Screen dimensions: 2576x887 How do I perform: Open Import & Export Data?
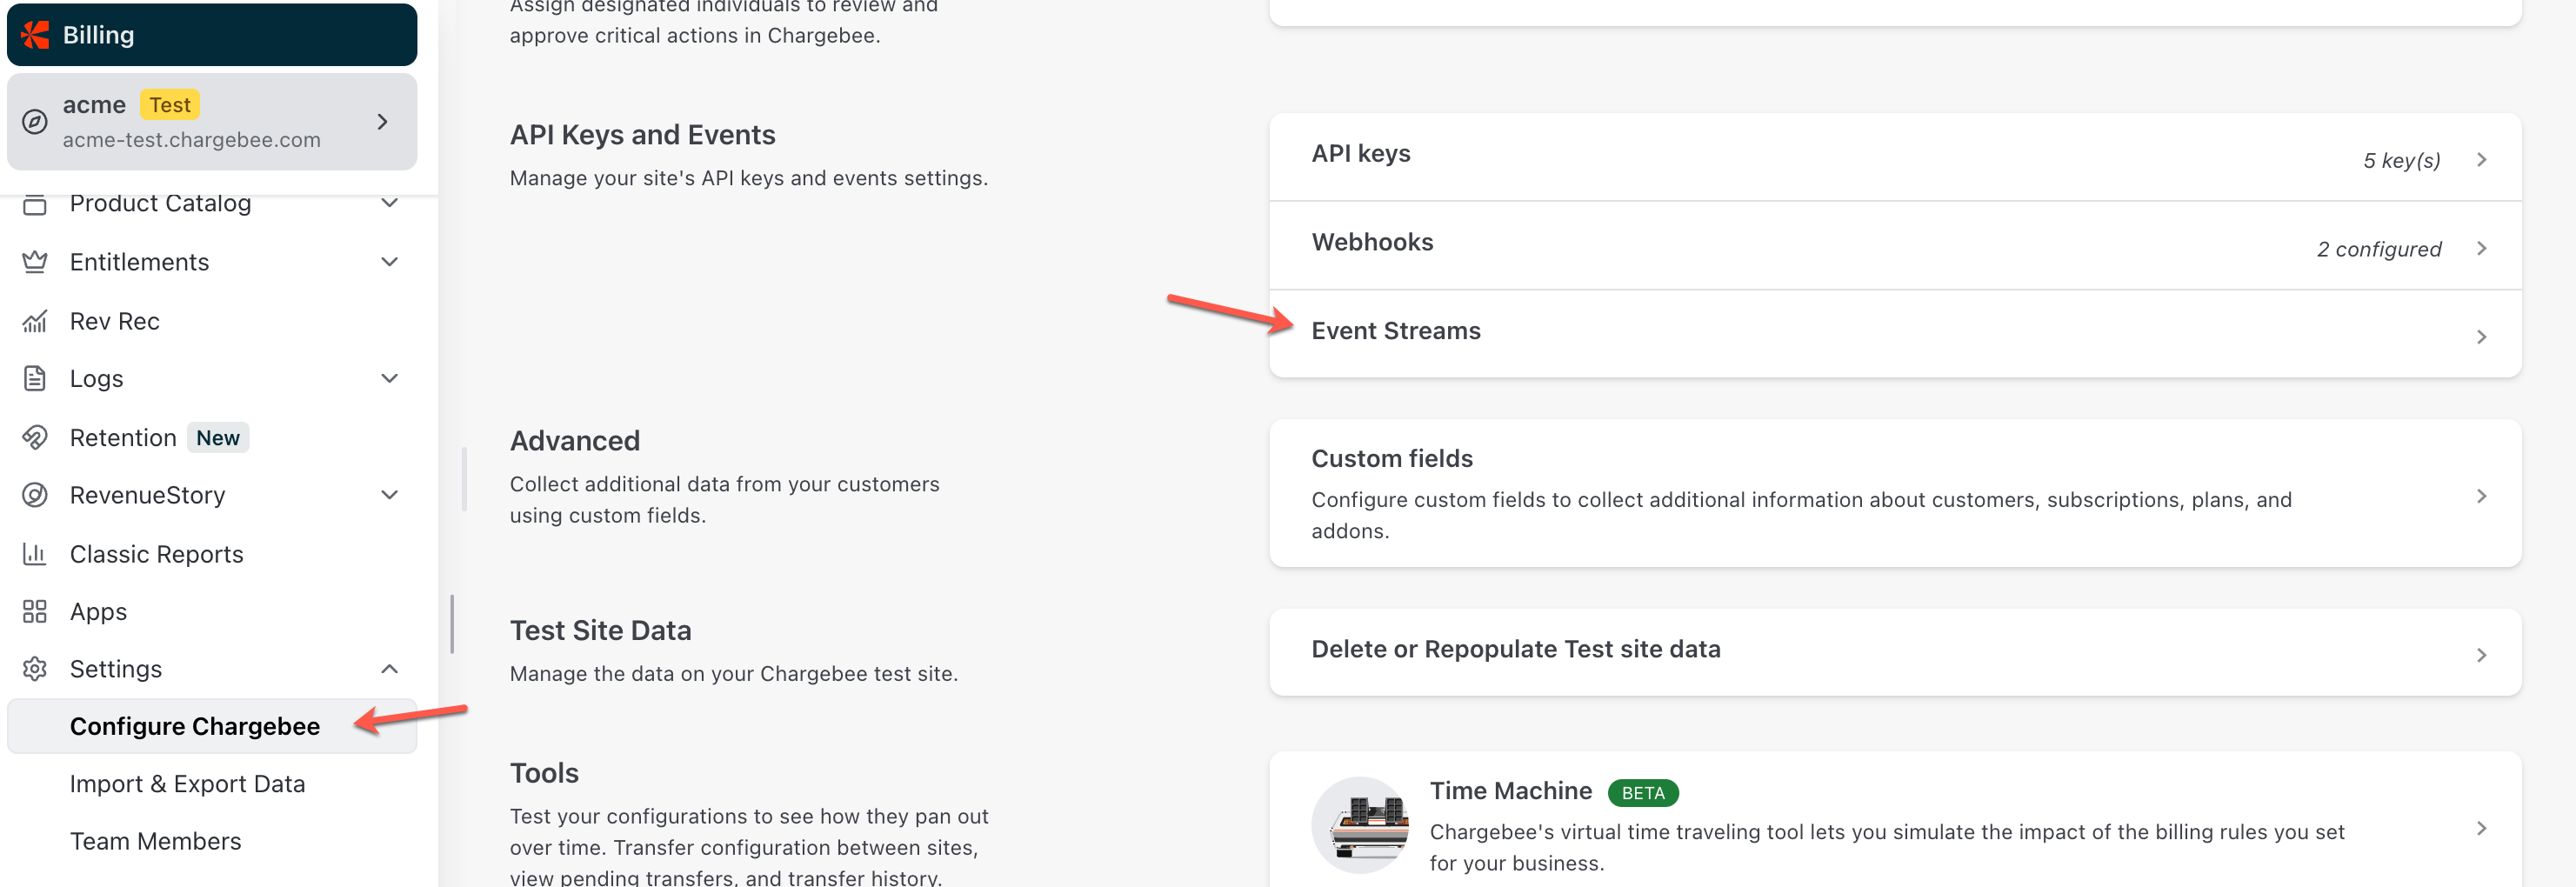pyautogui.click(x=187, y=784)
